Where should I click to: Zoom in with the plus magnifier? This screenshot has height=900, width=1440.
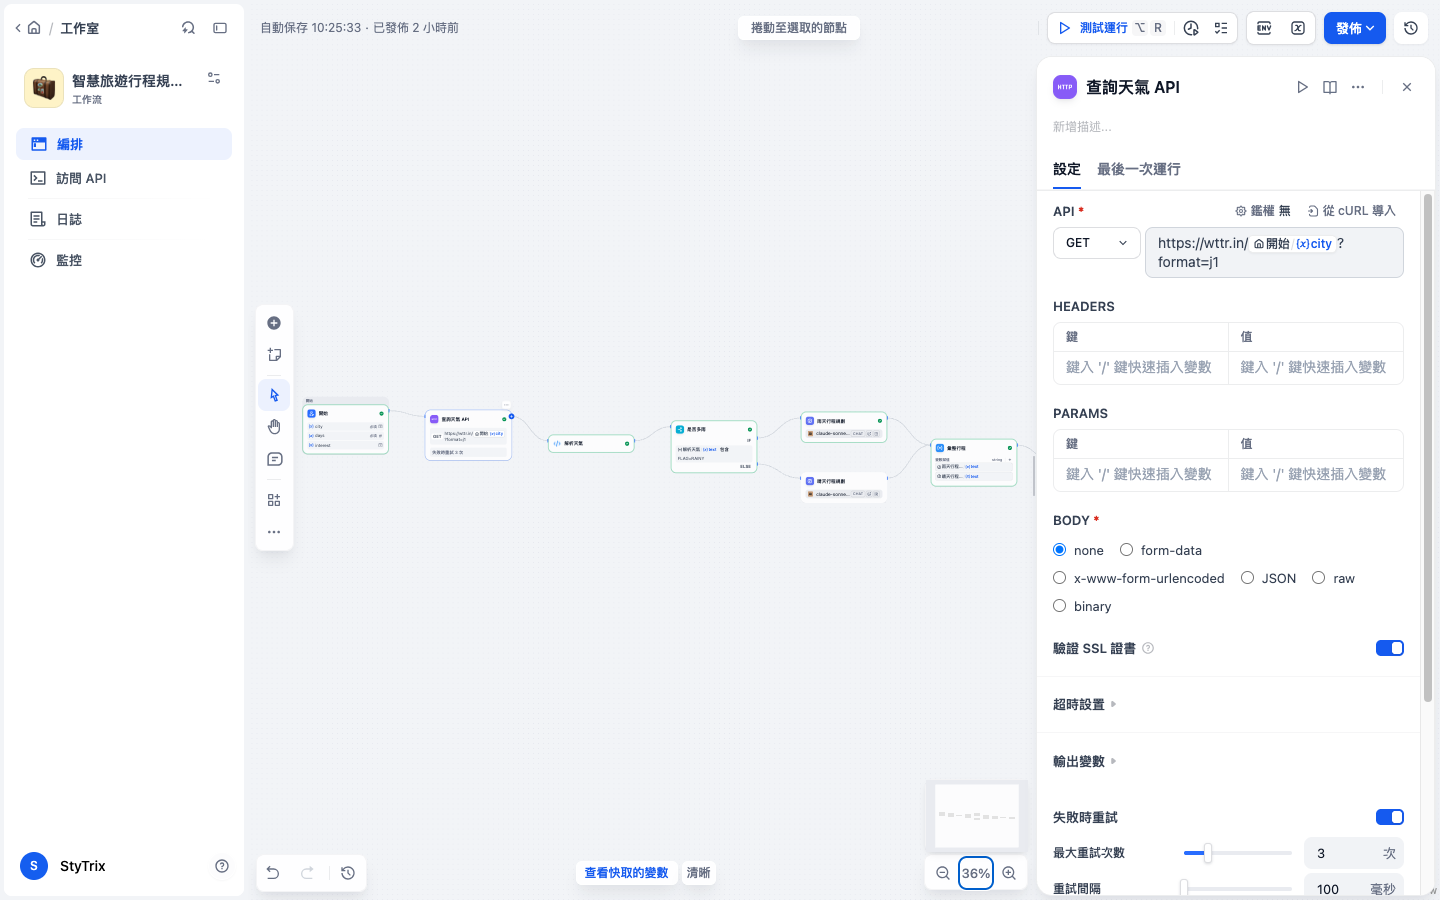1009,873
